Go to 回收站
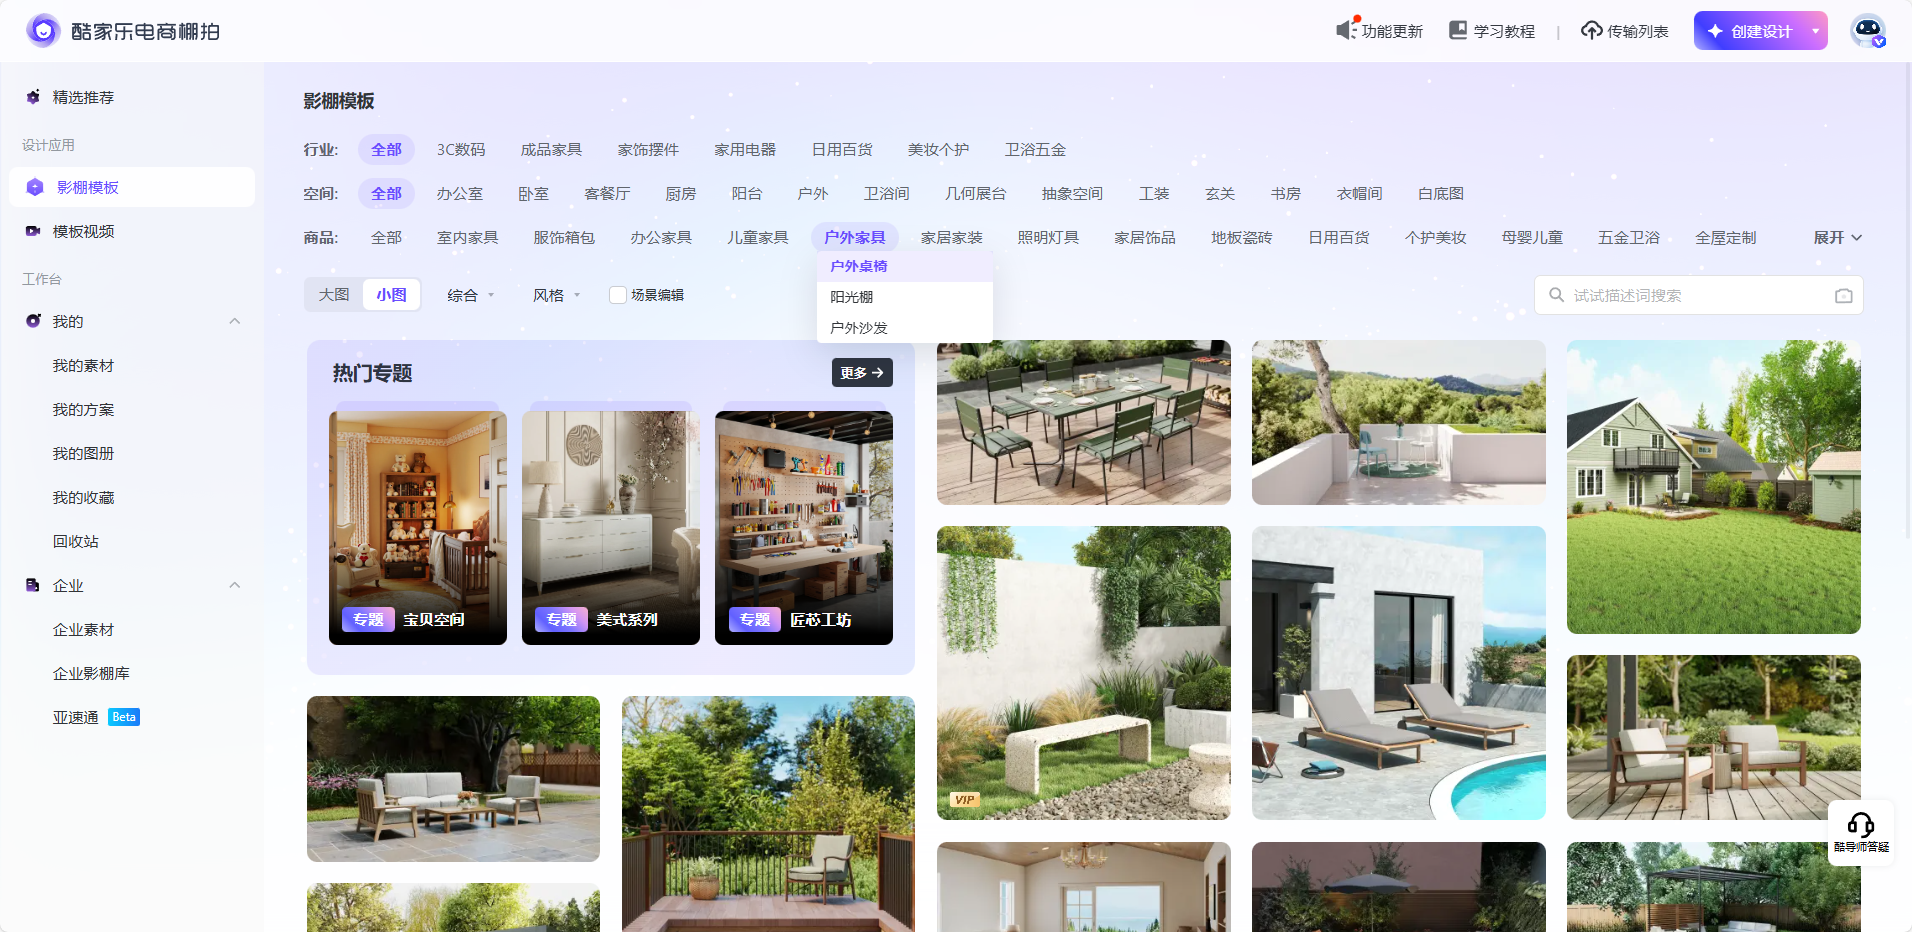Screen dimensions: 1912x932 (75, 542)
